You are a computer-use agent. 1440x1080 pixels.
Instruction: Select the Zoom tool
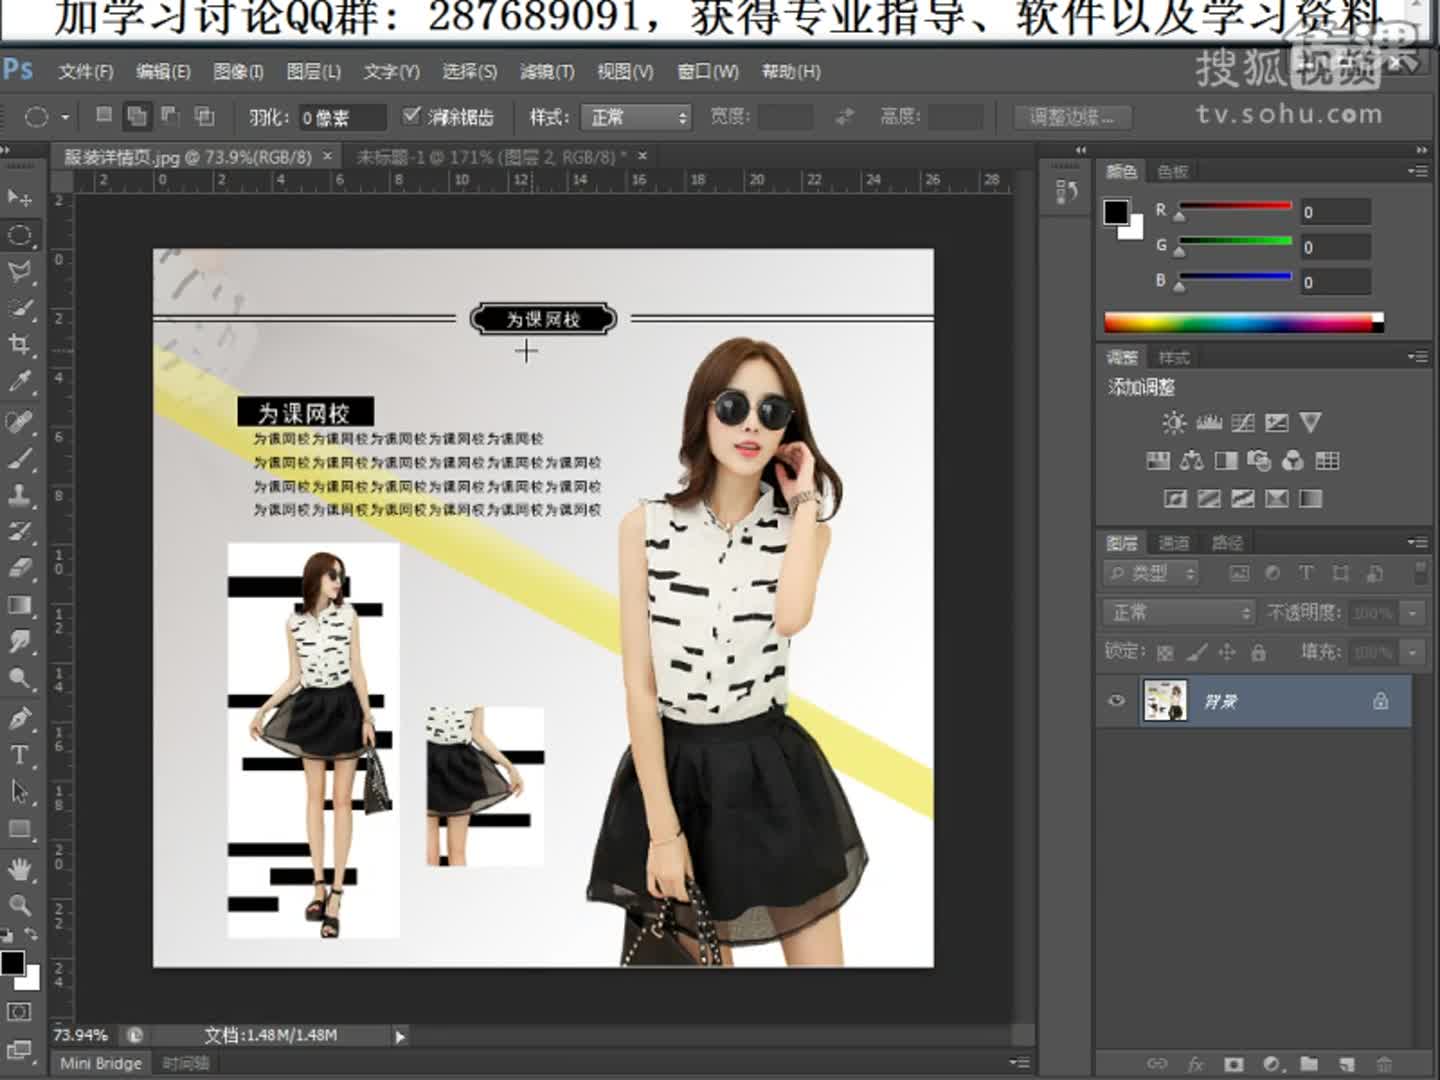(19, 905)
